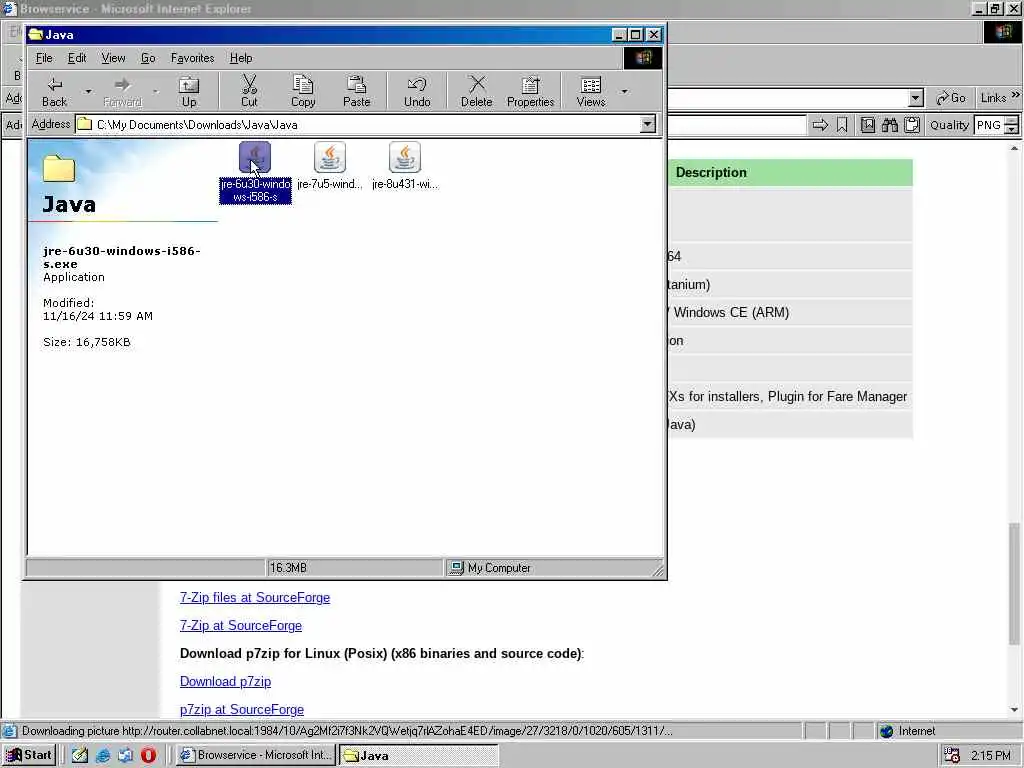Click the Windows CE (ARM) table cell
The width and height of the screenshot is (1024, 768).
(790, 312)
